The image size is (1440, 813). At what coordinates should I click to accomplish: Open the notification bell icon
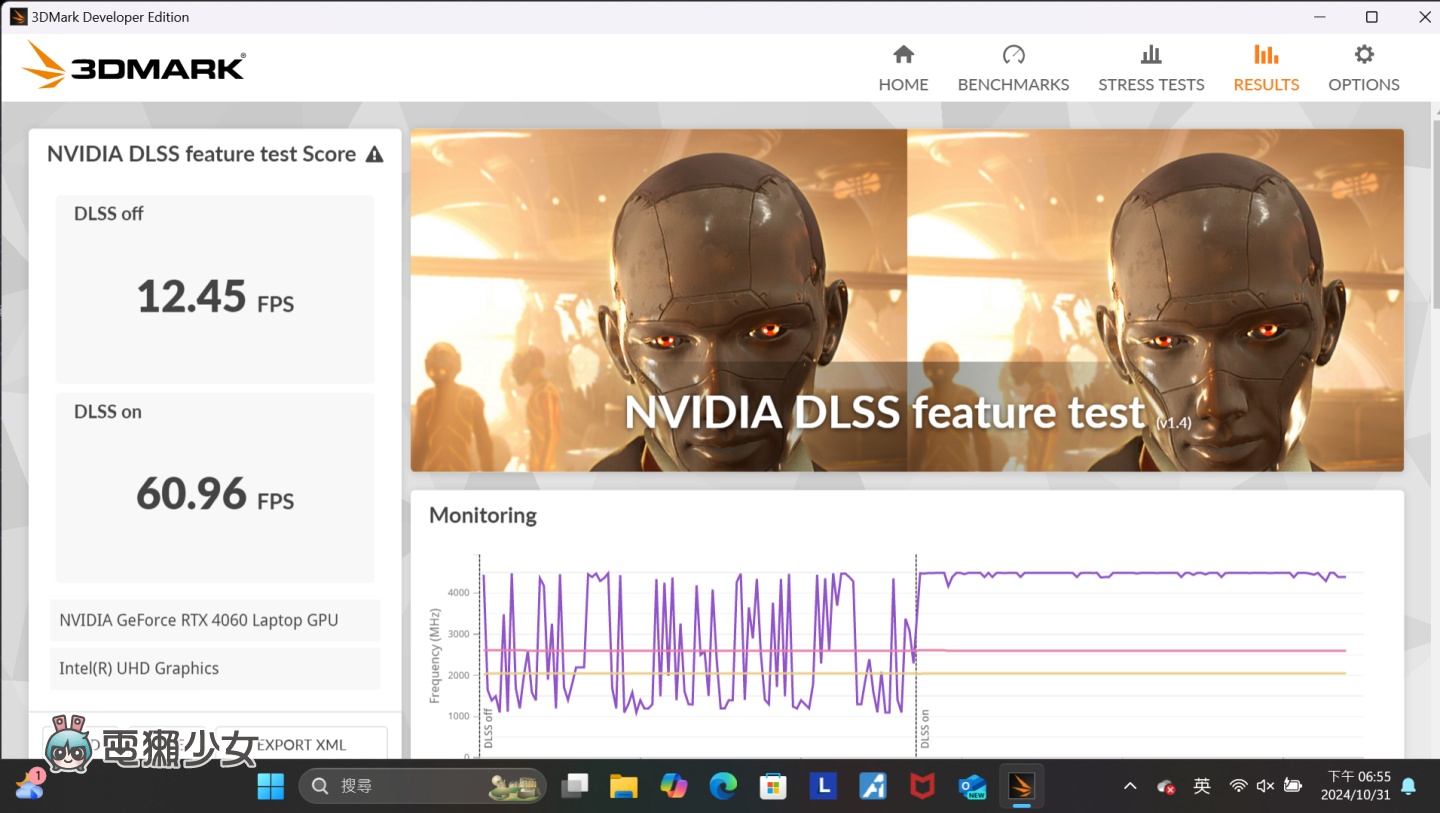click(1409, 786)
